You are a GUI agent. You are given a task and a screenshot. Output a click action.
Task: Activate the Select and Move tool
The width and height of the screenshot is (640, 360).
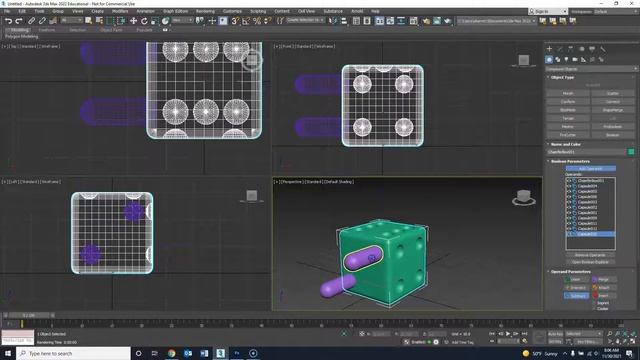133,21
